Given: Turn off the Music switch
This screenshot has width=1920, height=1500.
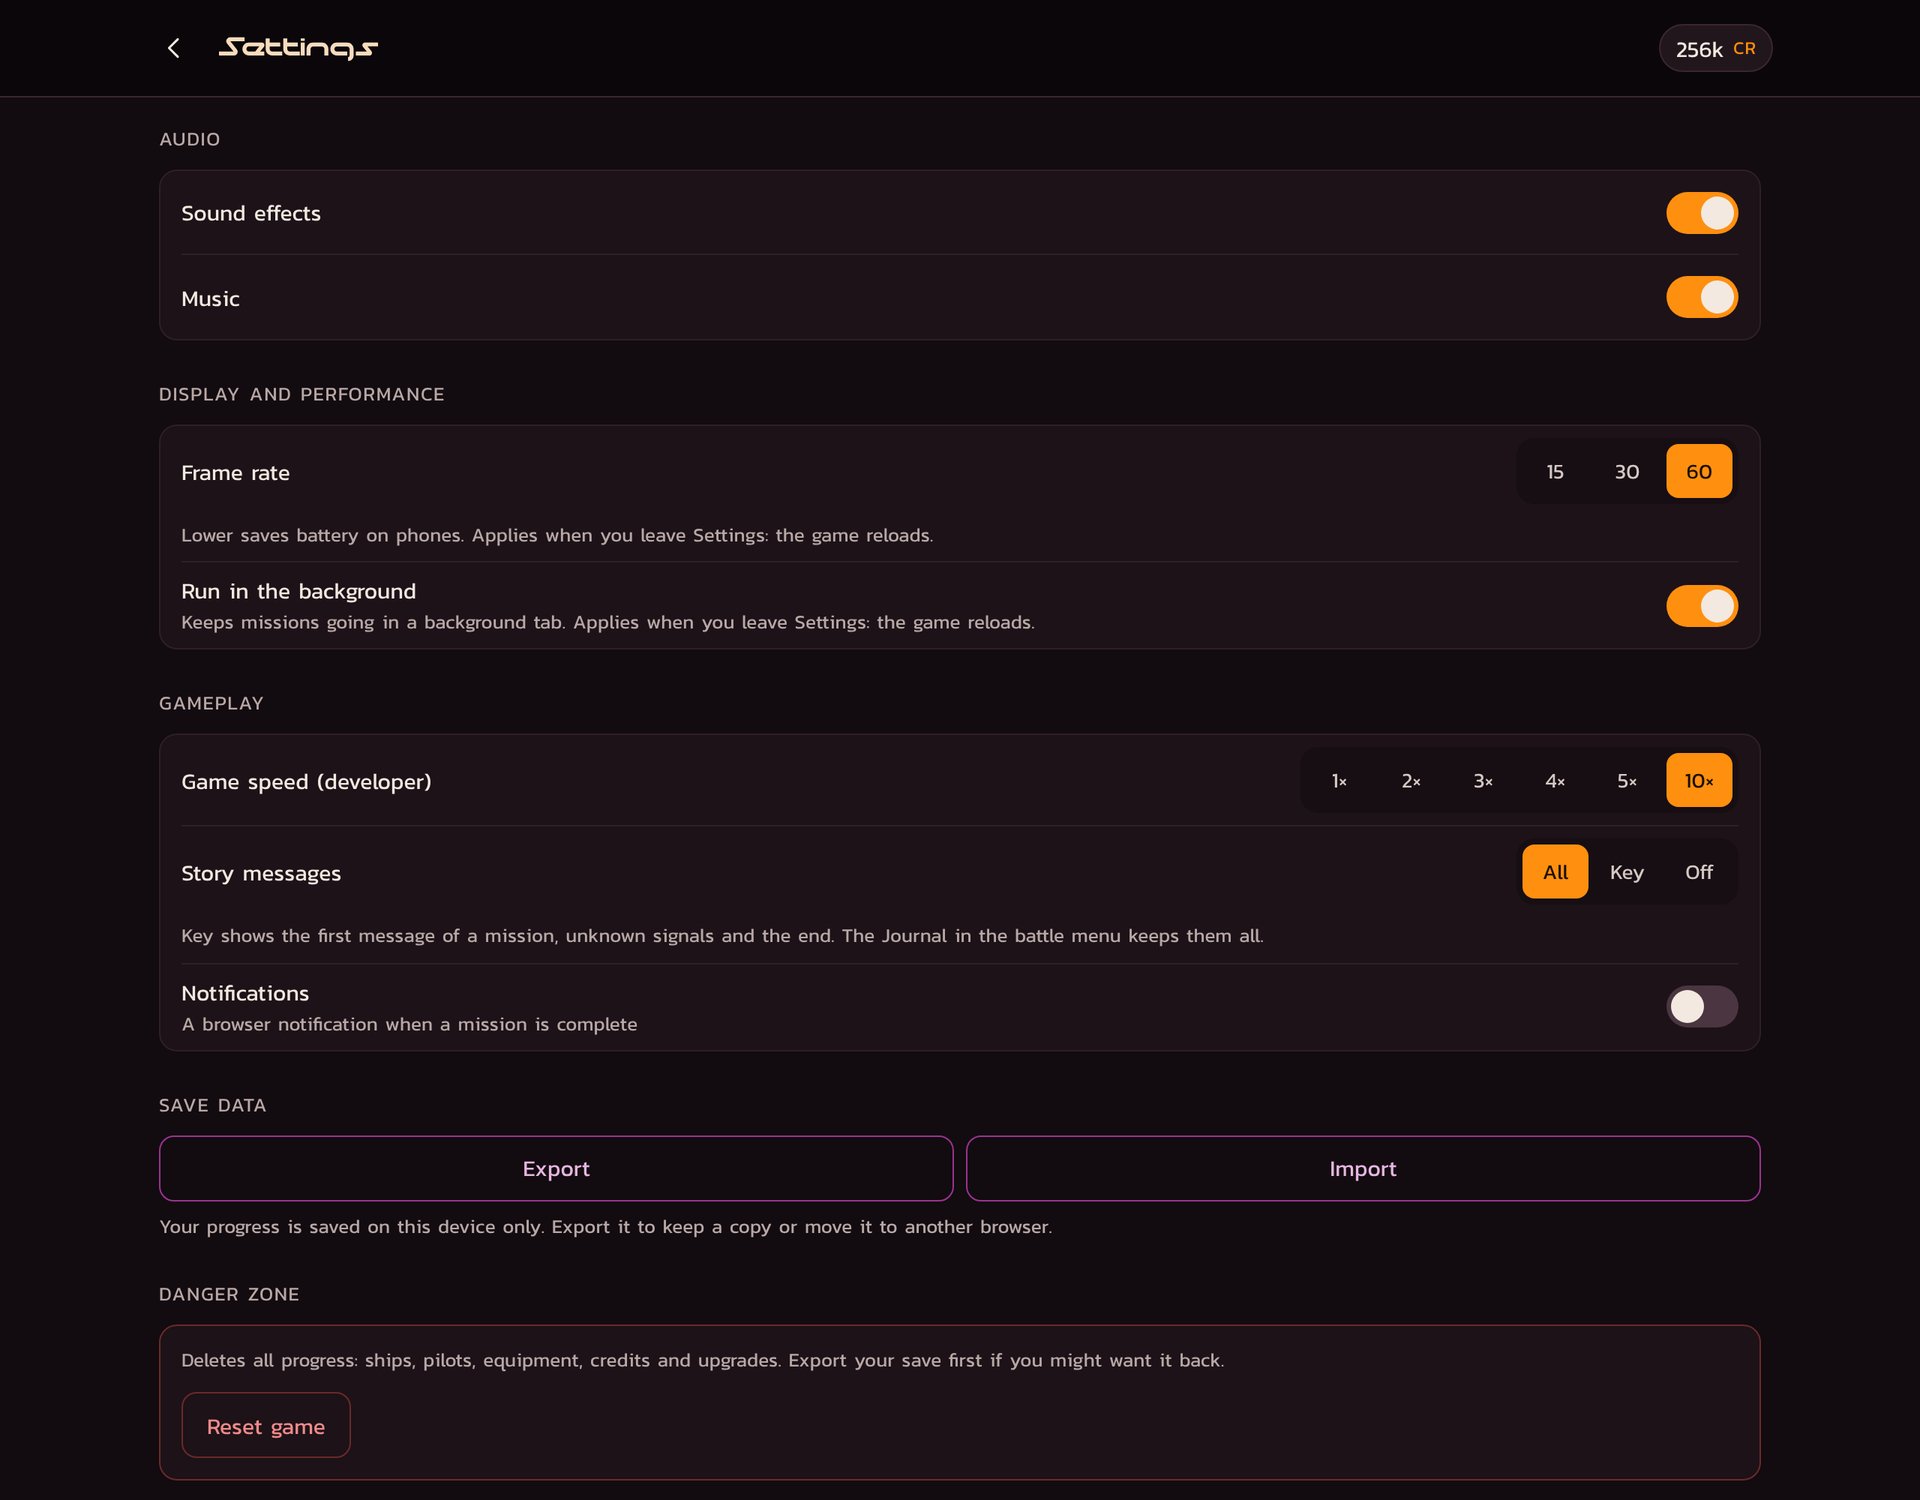Looking at the screenshot, I should pyautogui.click(x=1701, y=297).
